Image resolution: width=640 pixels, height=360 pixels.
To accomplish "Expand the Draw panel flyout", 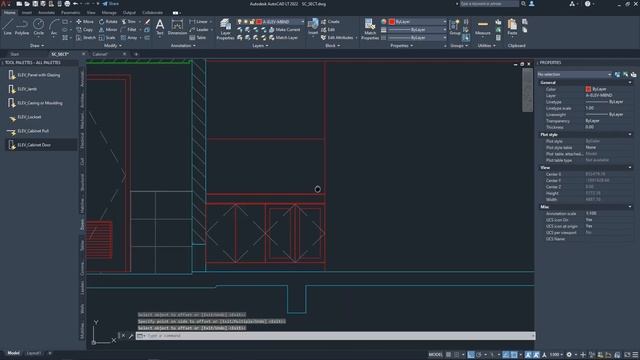I will [37, 46].
